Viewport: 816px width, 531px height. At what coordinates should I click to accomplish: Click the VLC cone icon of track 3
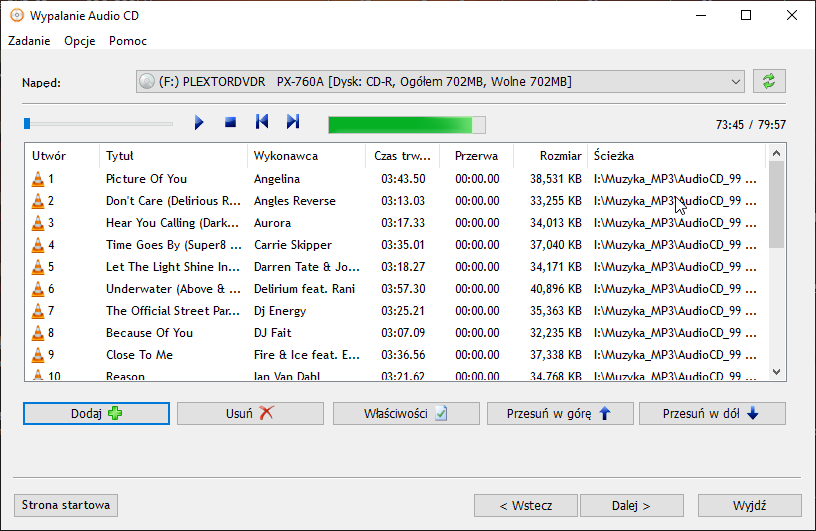click(x=38, y=223)
